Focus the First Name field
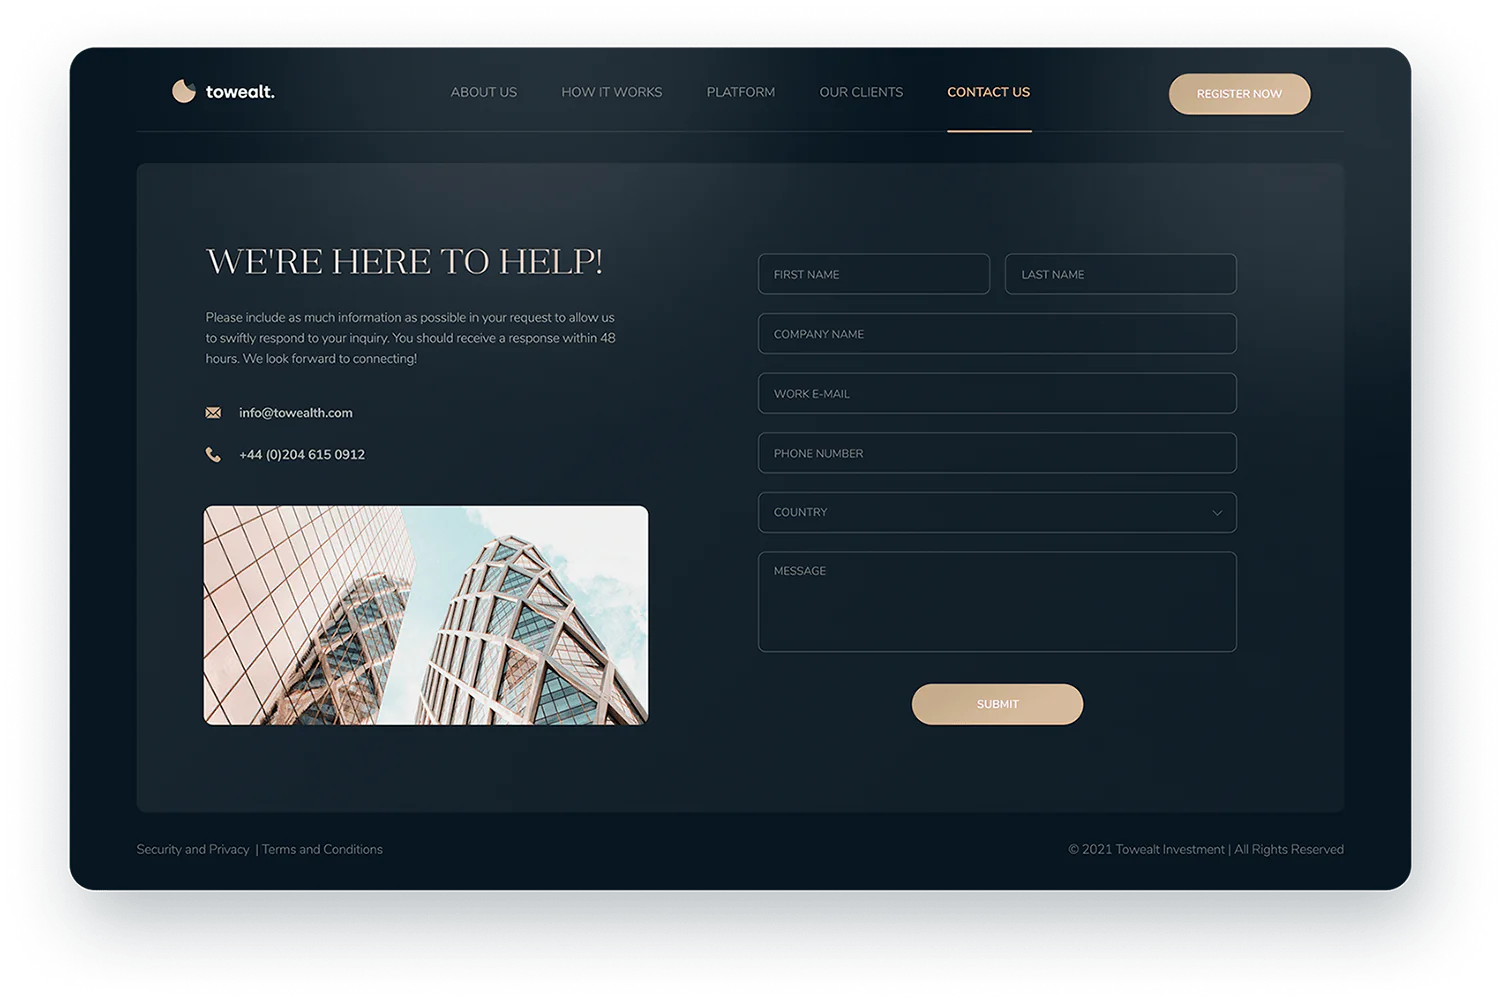 (874, 274)
